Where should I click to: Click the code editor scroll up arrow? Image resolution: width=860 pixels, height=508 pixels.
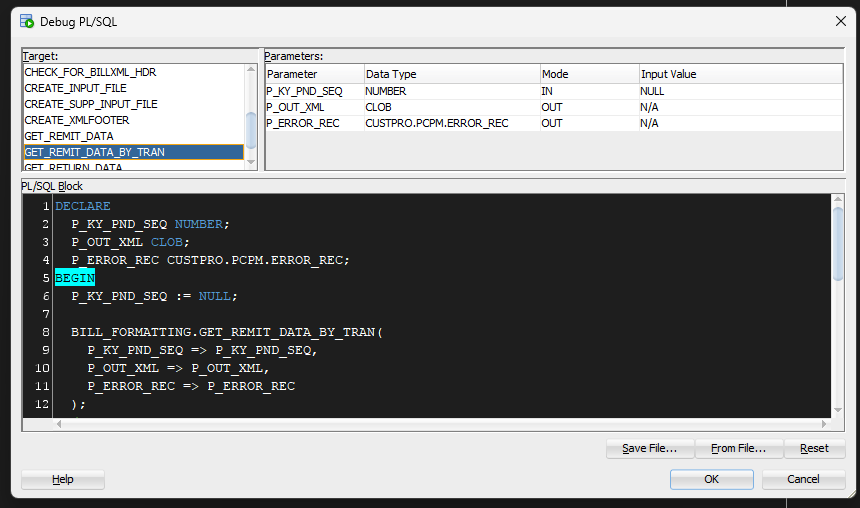(838, 199)
